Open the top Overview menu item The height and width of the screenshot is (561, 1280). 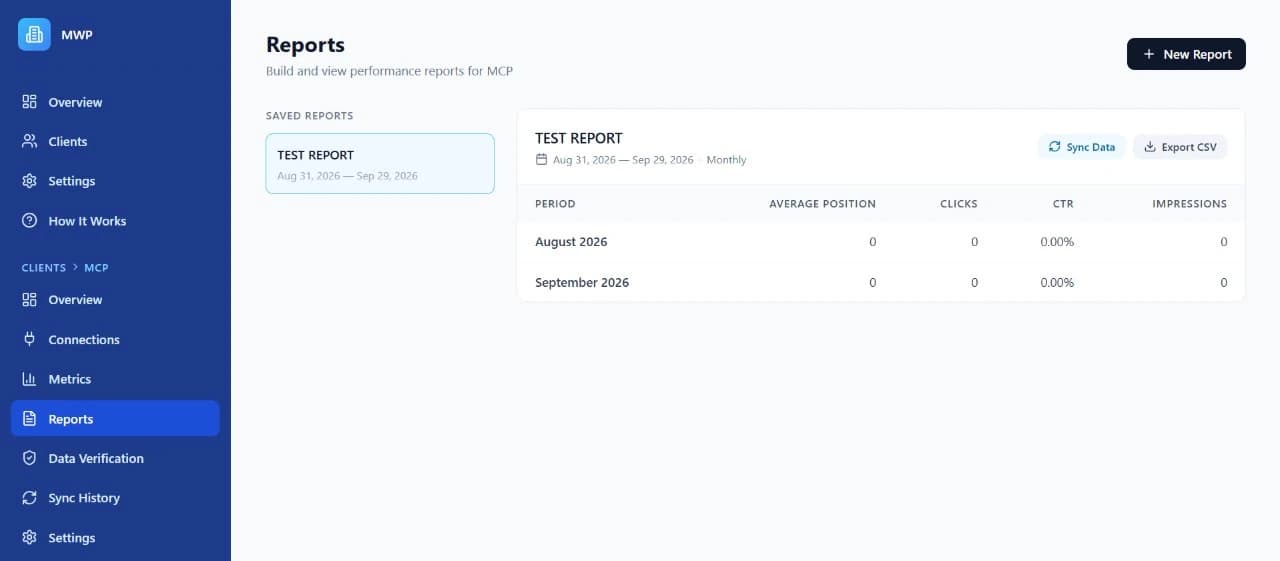[x=115, y=102]
